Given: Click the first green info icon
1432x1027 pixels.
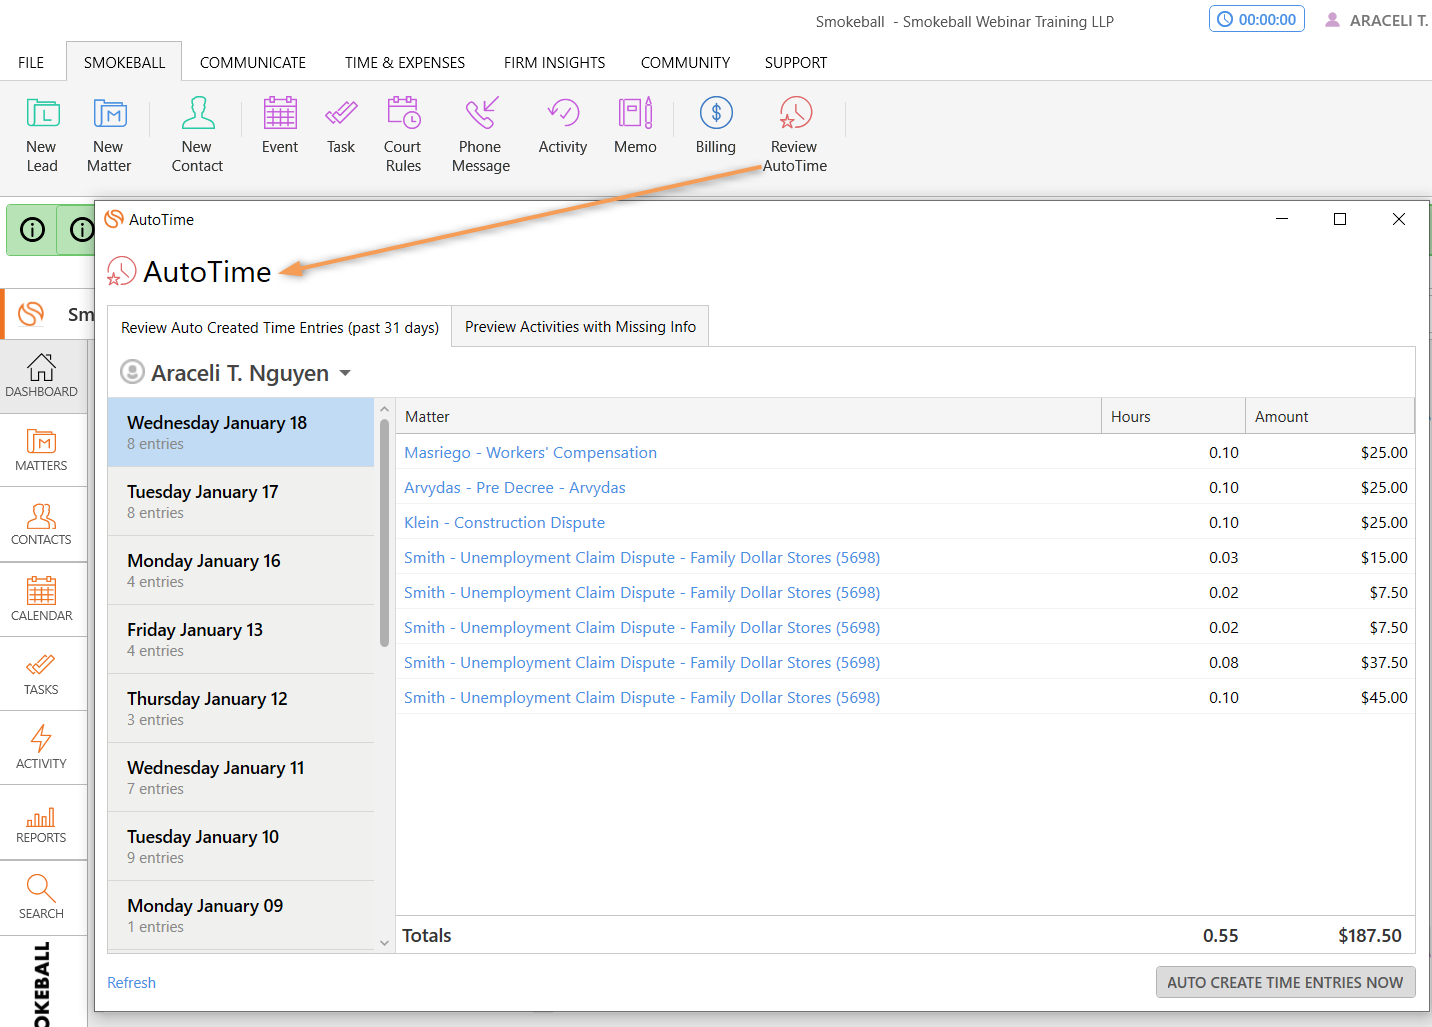Looking at the screenshot, I should click(32, 230).
